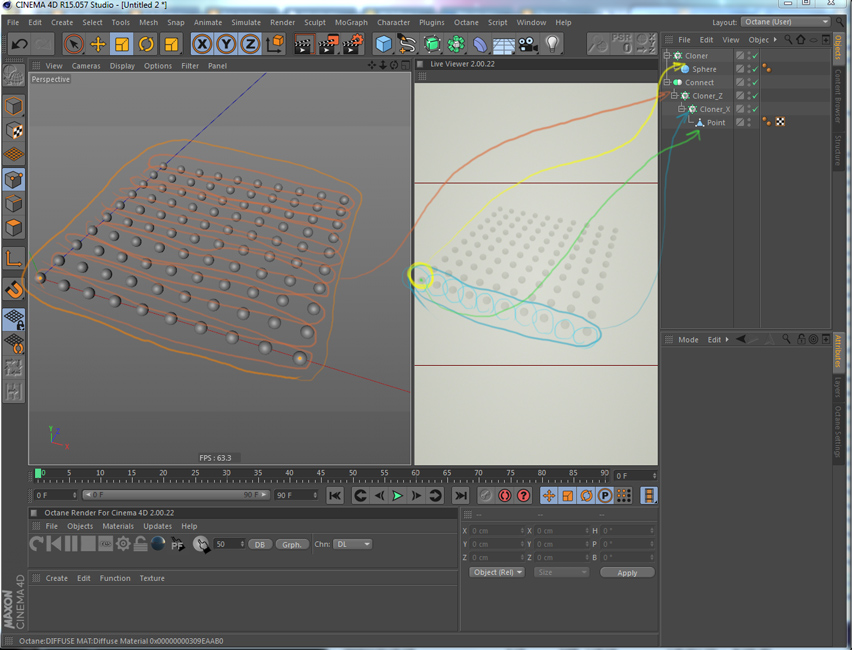This screenshot has height=650, width=852.
Task: Open the Object (Rel) coordinate dropdown
Action: (x=497, y=573)
